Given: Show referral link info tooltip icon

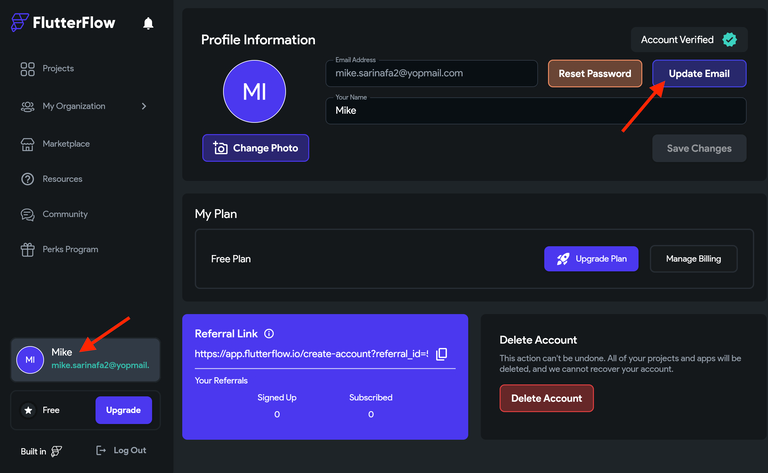Looking at the screenshot, I should [269, 333].
